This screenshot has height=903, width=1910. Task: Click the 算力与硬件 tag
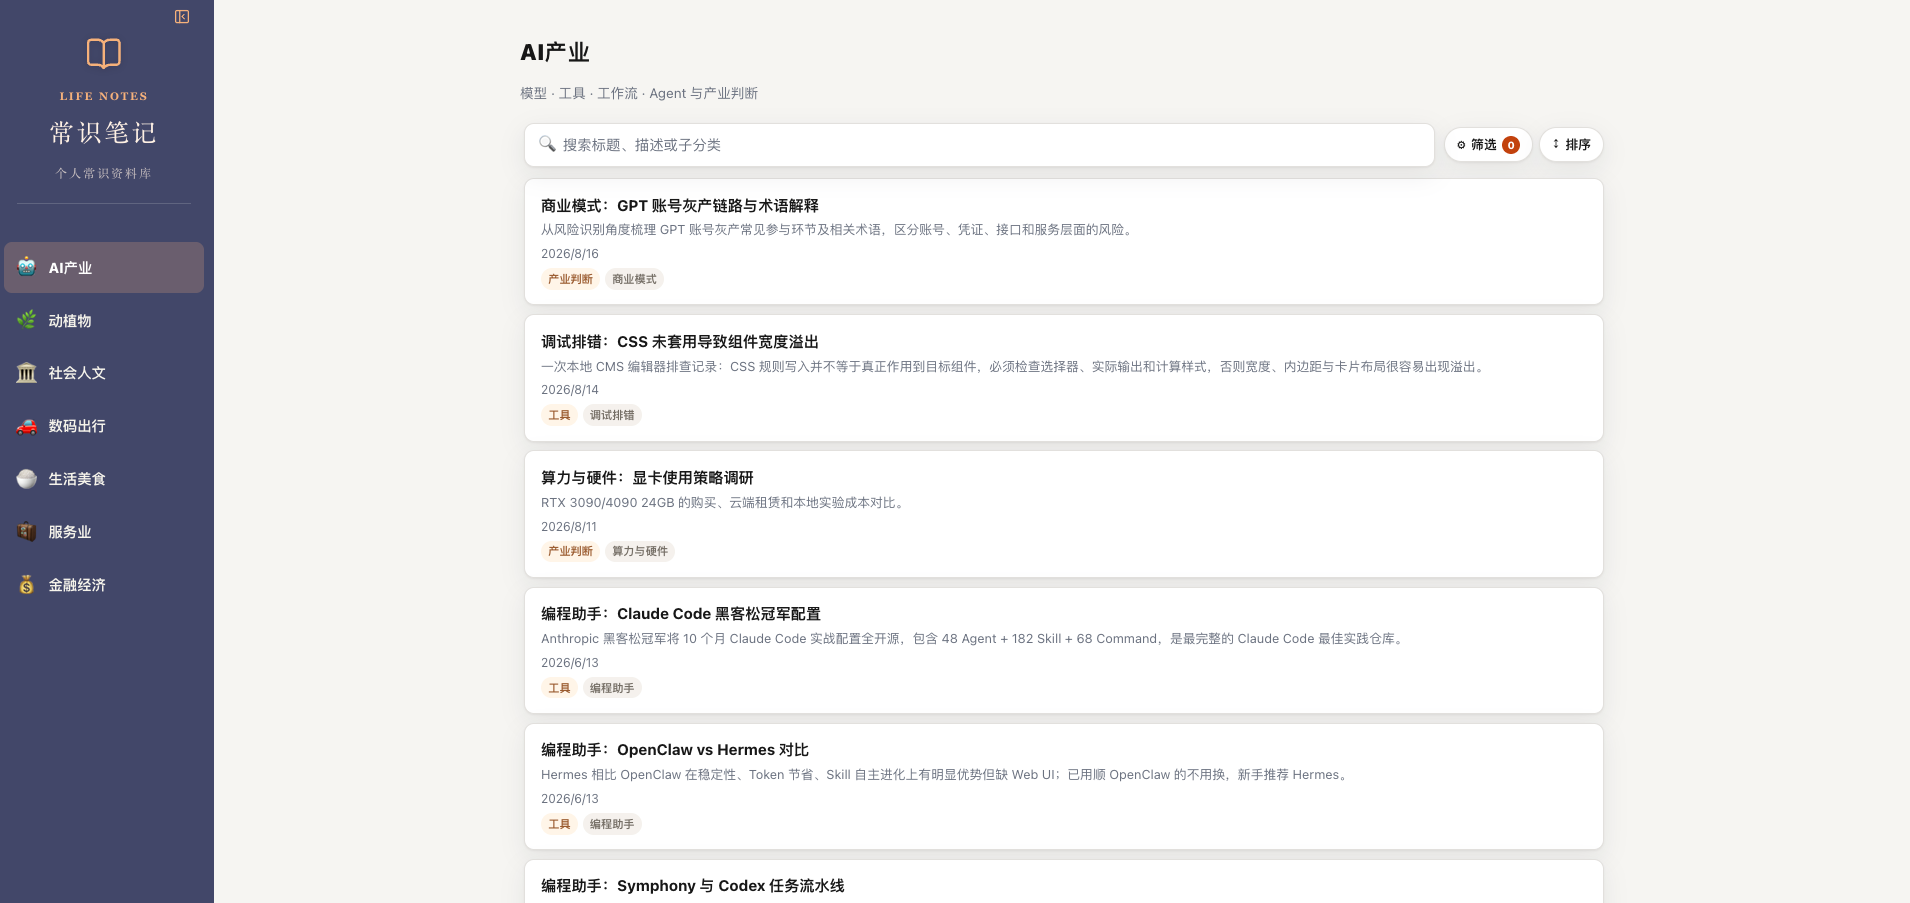pos(640,551)
